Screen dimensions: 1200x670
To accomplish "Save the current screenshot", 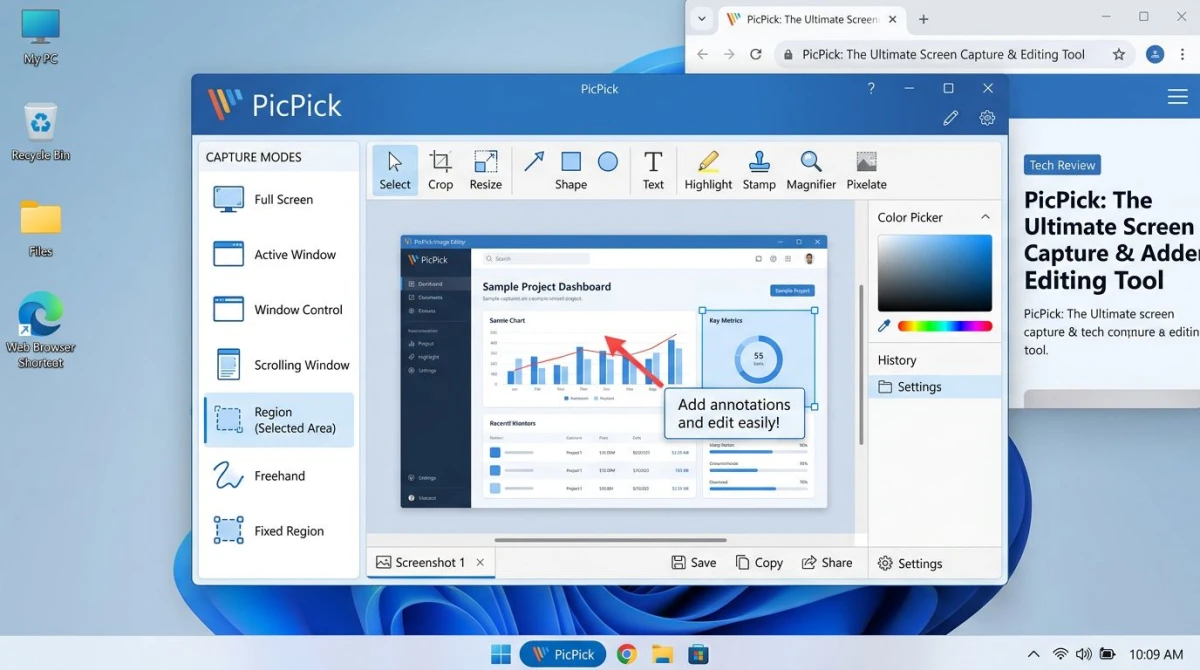I will (694, 563).
